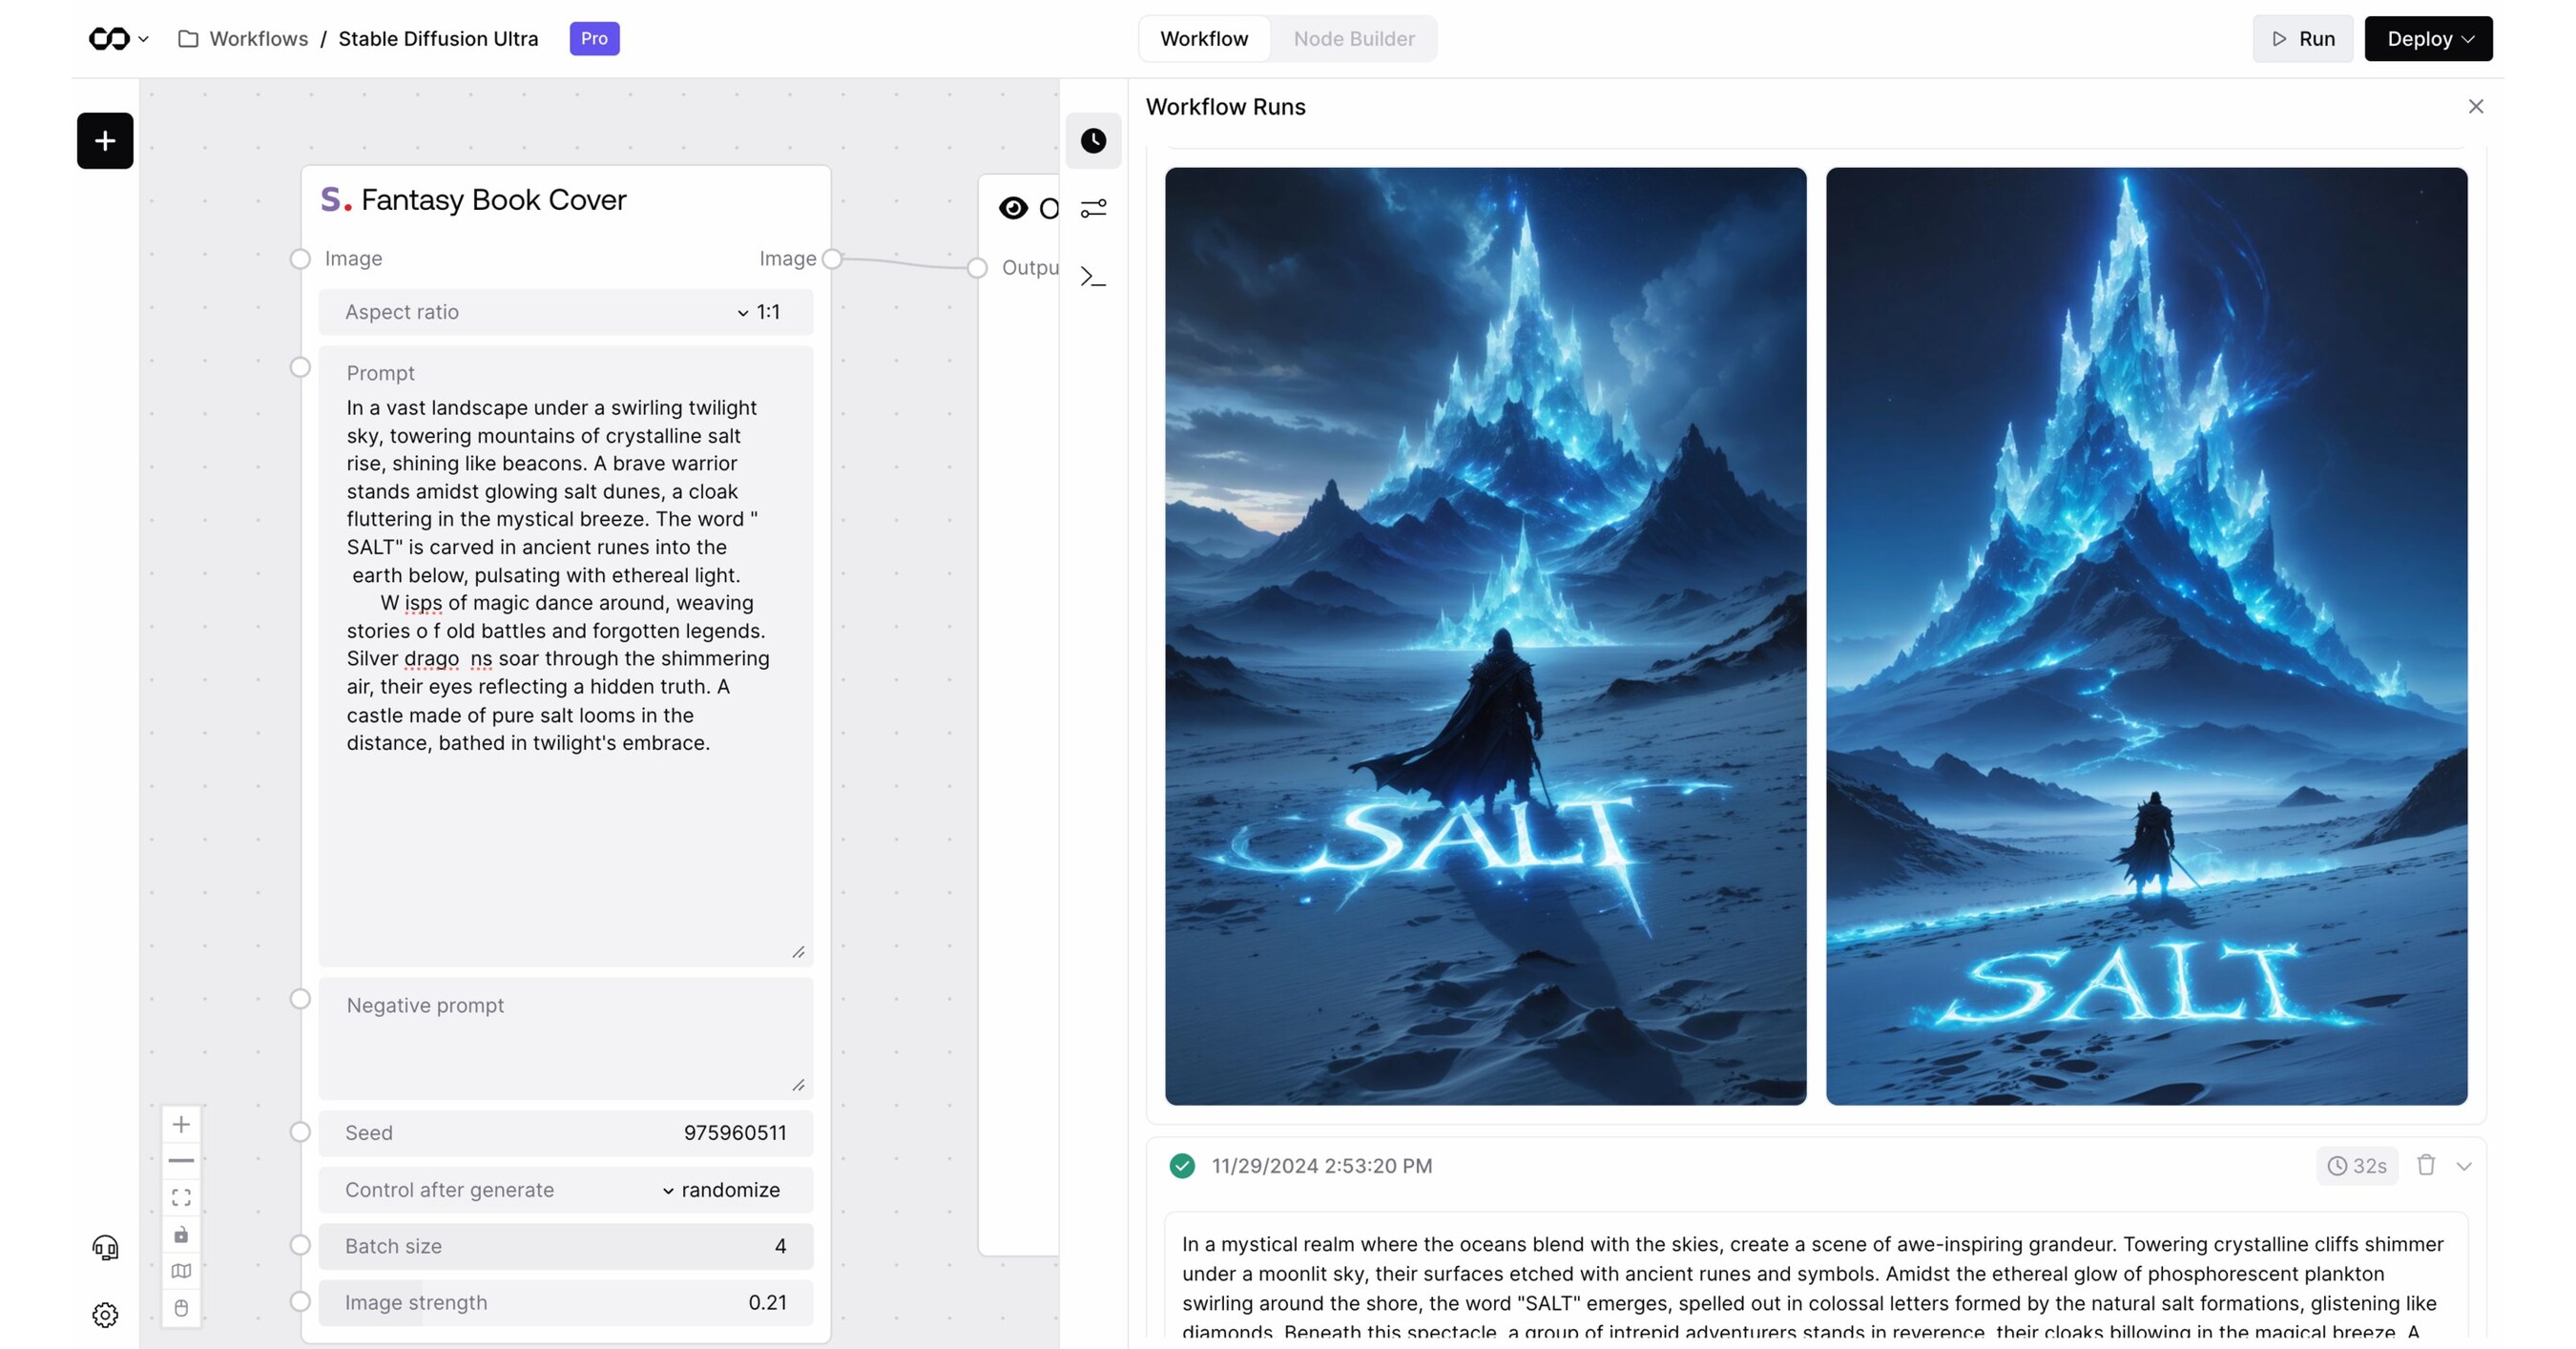Open the workflow runs history panel
This screenshot has height=1349, width=2576.
pos(1094,141)
